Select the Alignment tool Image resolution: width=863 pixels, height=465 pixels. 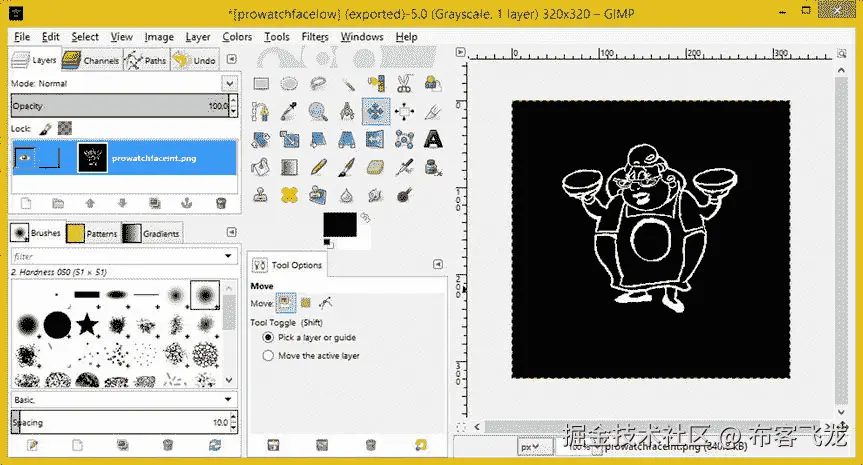(405, 112)
